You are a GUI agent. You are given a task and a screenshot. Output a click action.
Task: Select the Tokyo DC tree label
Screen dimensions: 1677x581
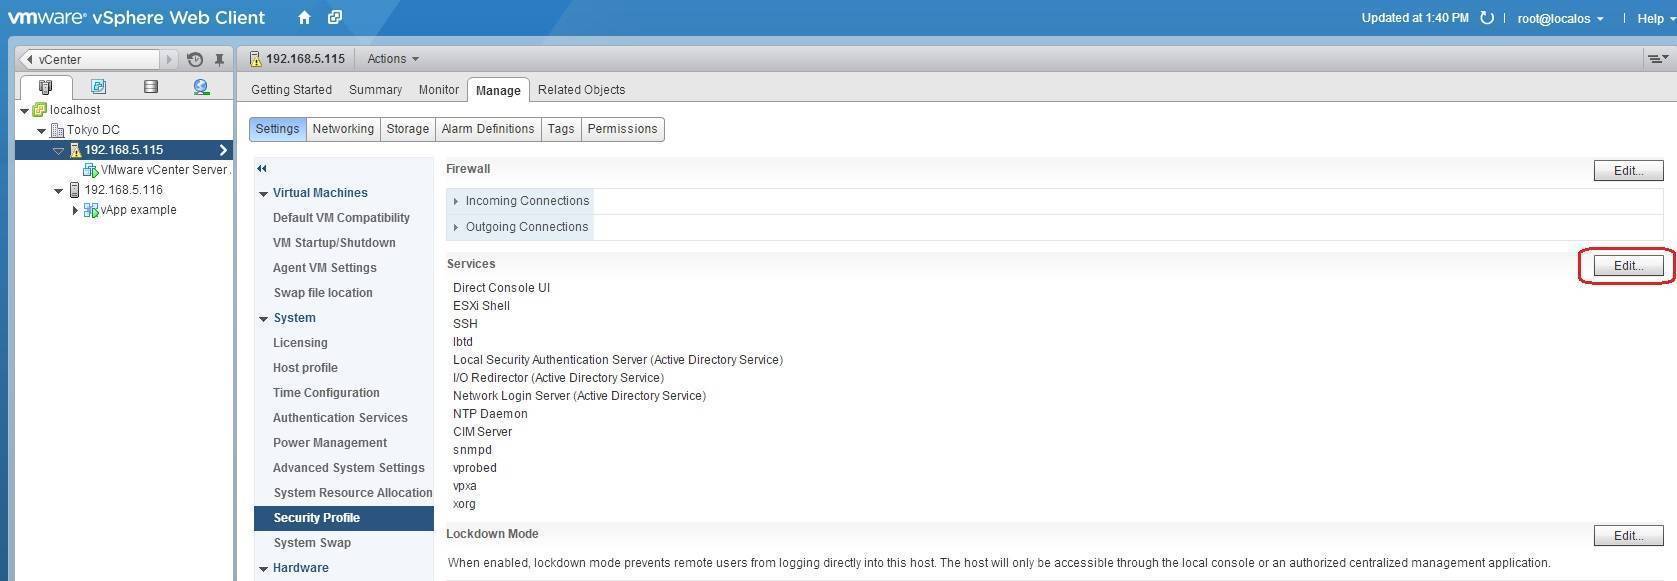point(93,130)
